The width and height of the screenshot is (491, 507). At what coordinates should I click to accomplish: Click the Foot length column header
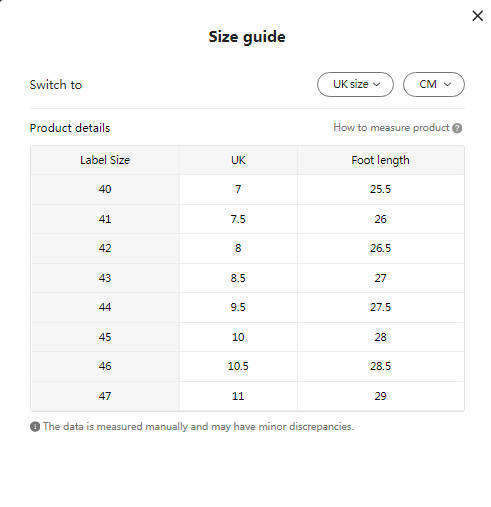pyautogui.click(x=380, y=160)
